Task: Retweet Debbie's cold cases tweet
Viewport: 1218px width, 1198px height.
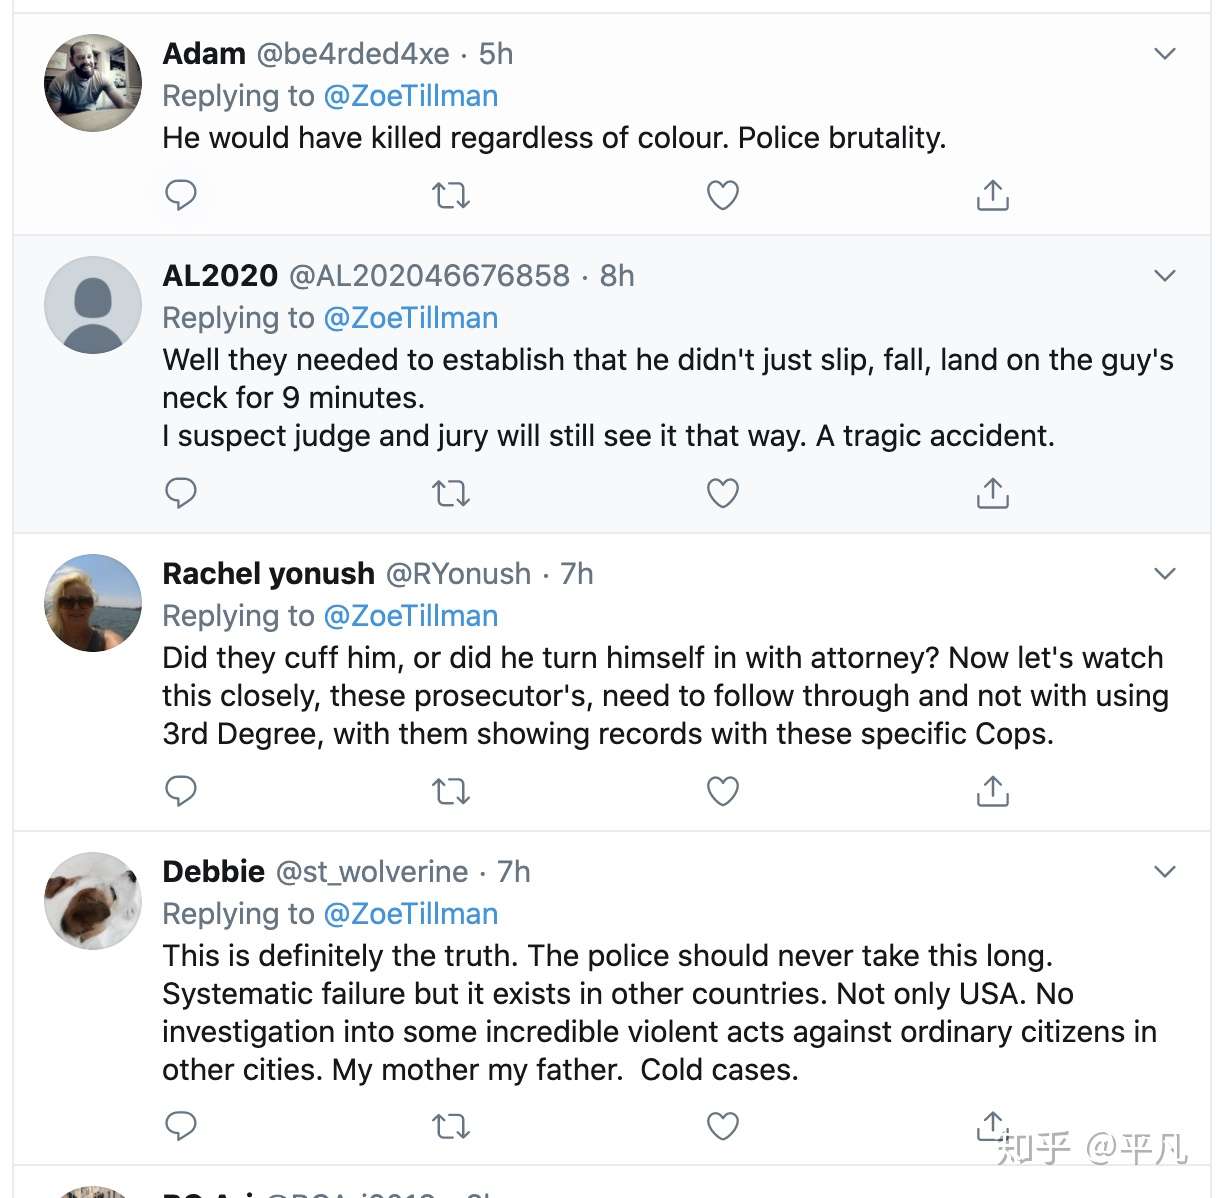Action: point(450,1127)
